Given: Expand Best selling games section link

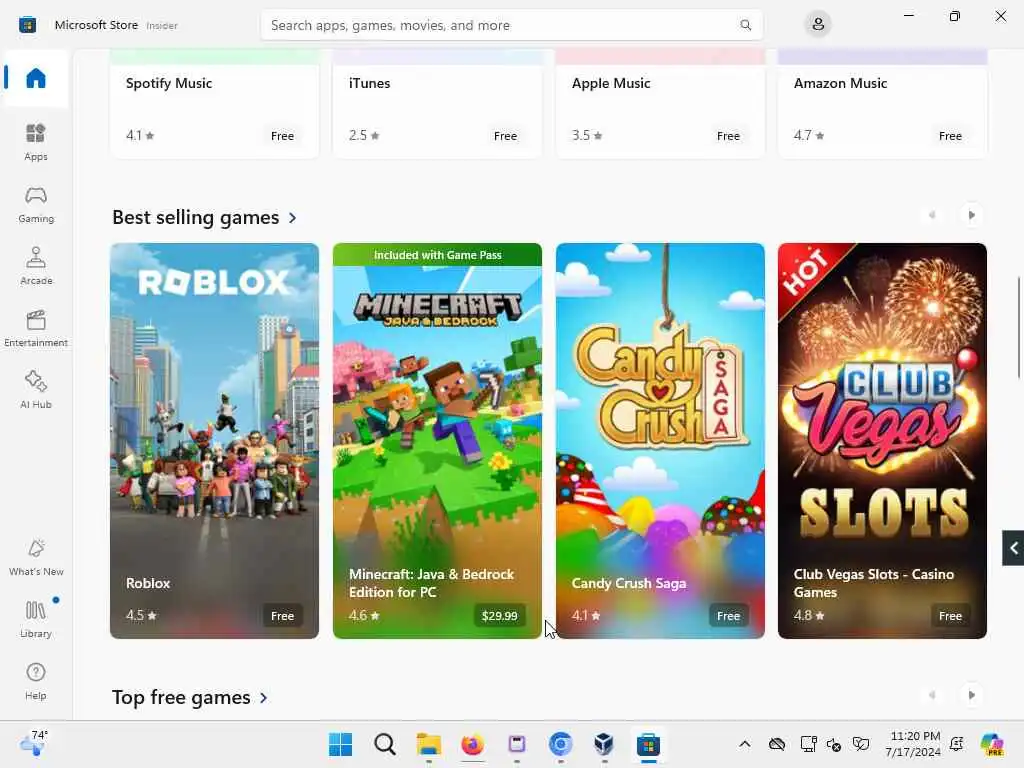Looking at the screenshot, I should pos(204,217).
